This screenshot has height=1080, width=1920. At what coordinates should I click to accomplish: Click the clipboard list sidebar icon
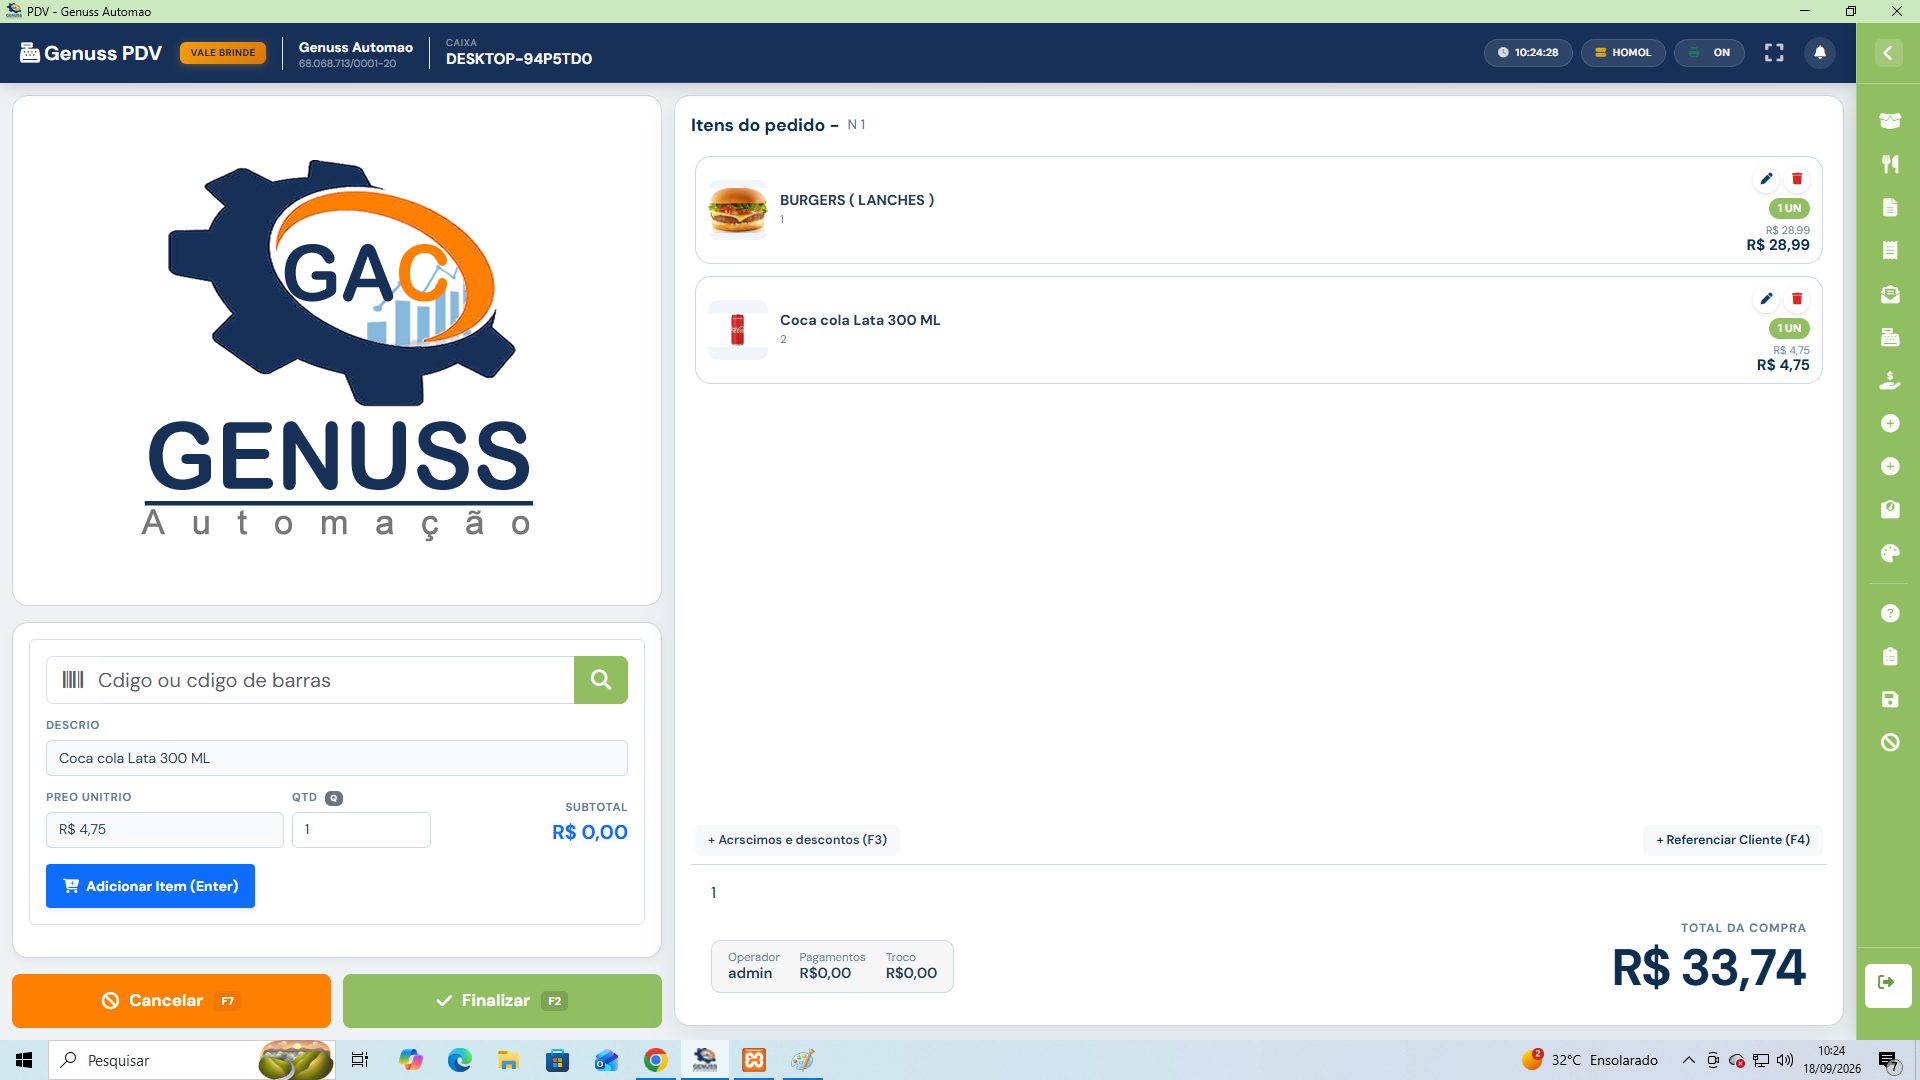coord(1890,656)
